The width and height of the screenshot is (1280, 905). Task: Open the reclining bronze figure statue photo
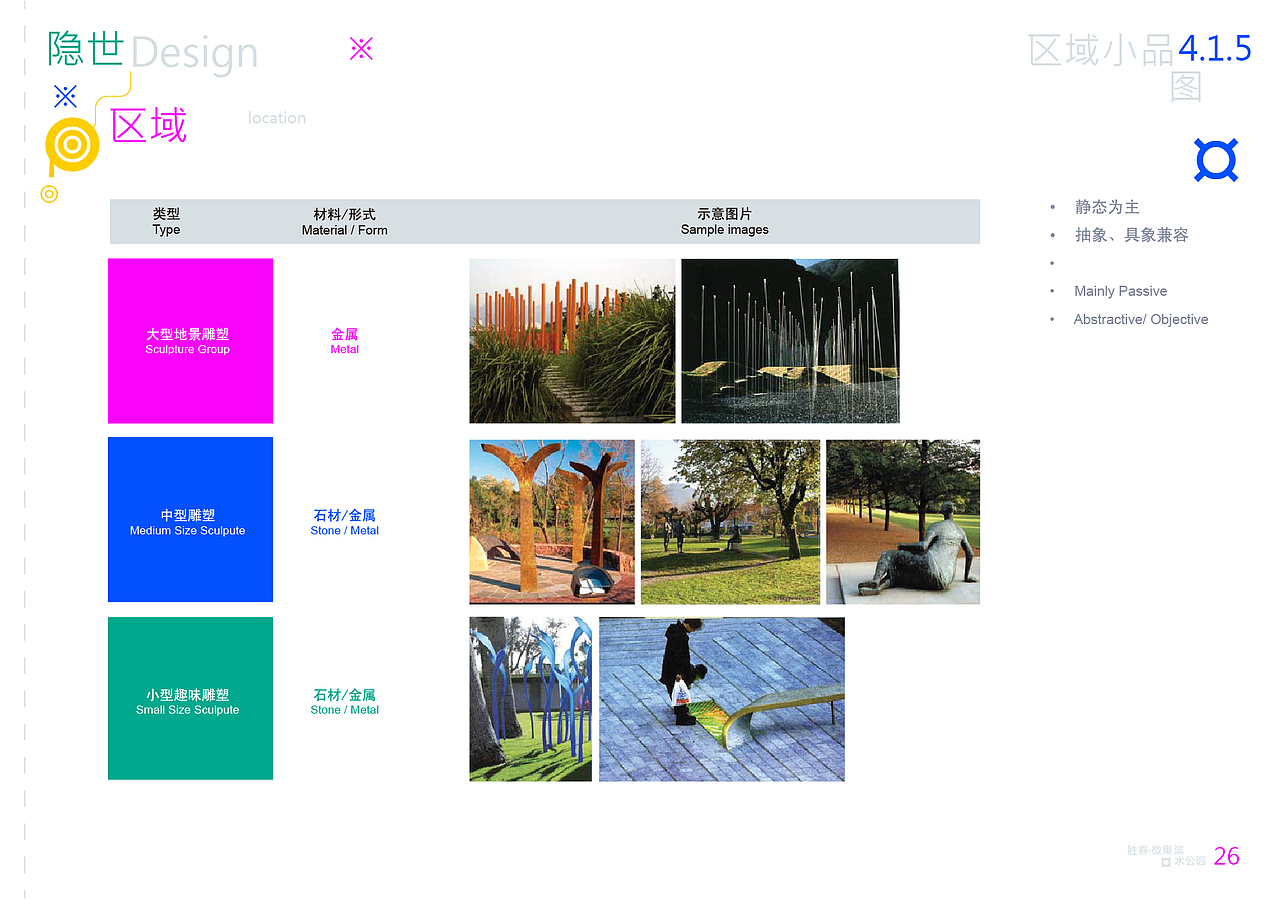pyautogui.click(x=903, y=522)
